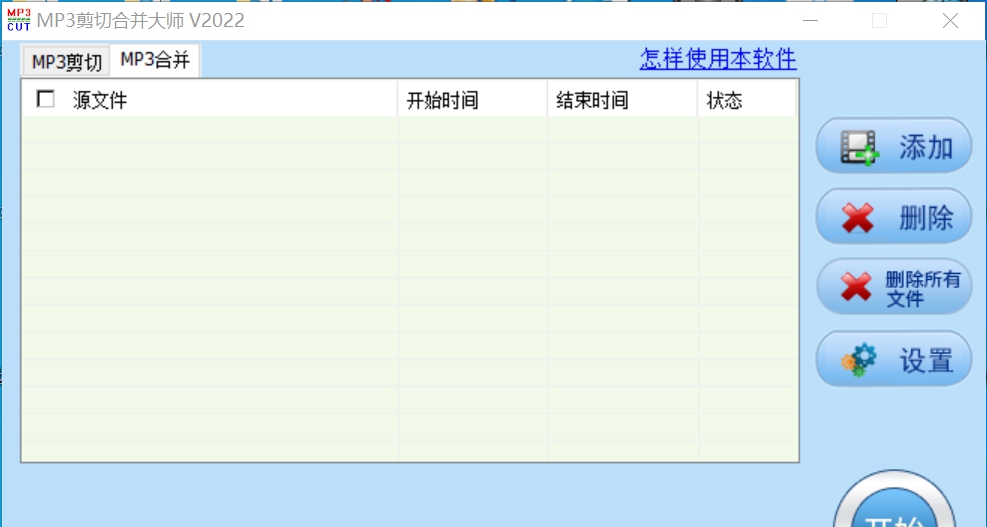This screenshot has height=527, width=987.
Task: Start processing with the 开始 button
Action: [894, 501]
